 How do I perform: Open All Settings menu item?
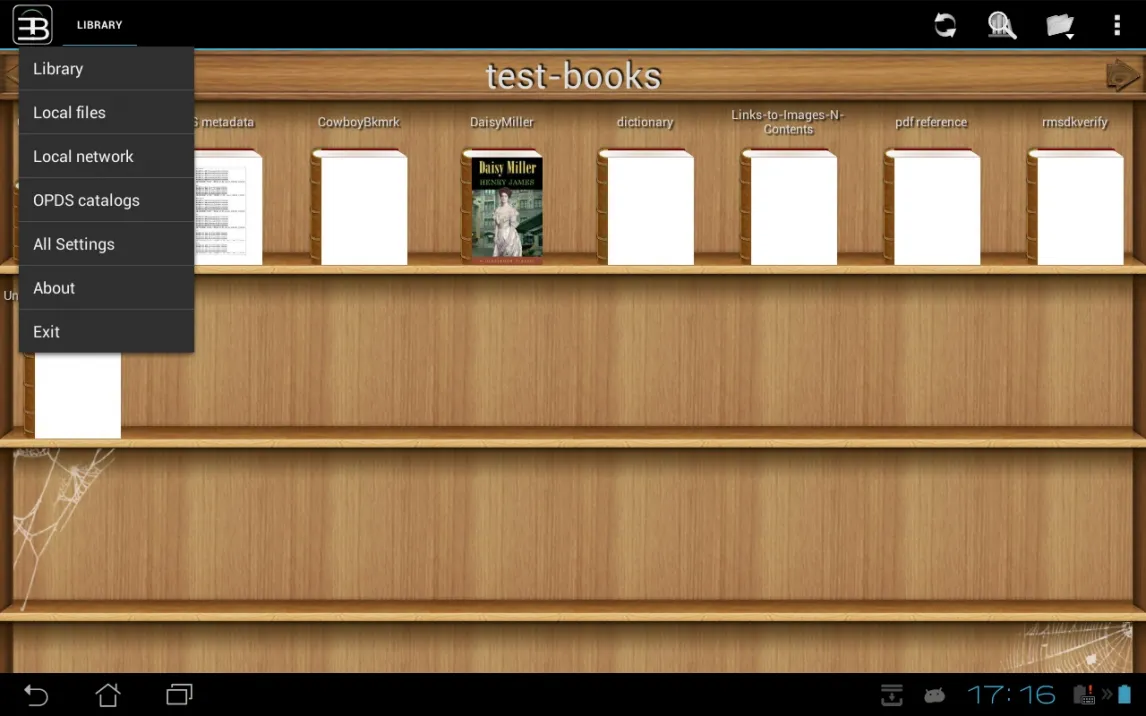[105, 245]
